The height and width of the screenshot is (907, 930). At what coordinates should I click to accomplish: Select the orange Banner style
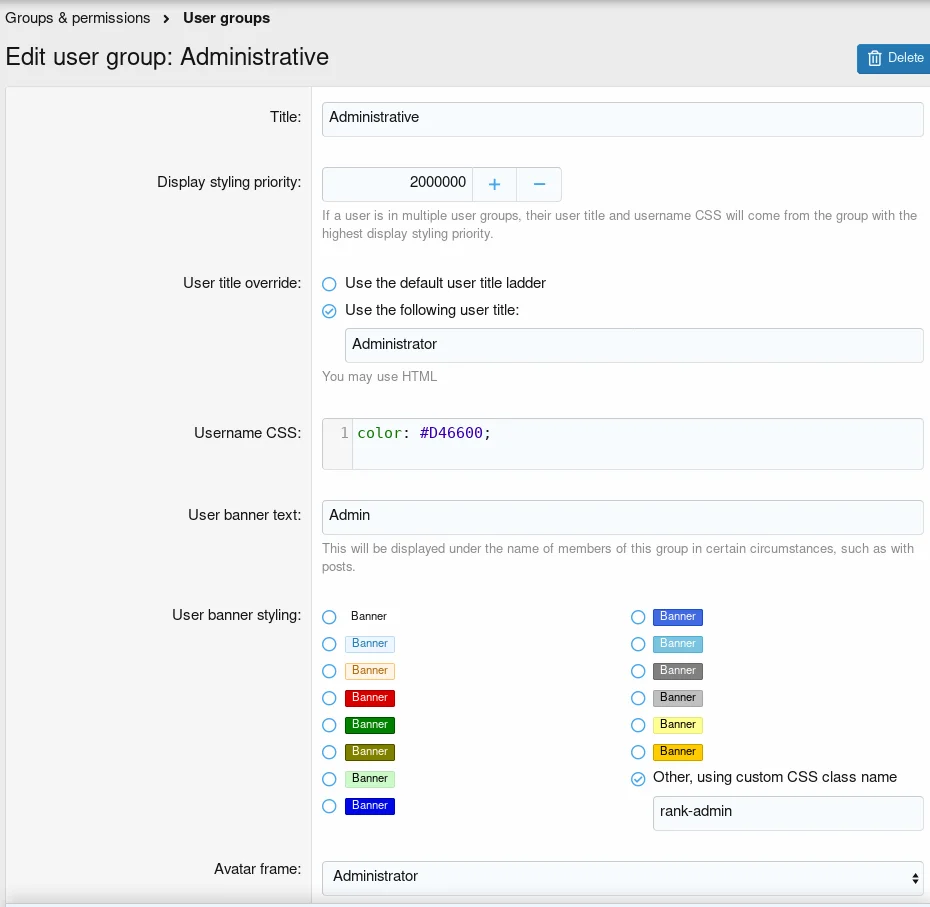tap(638, 752)
